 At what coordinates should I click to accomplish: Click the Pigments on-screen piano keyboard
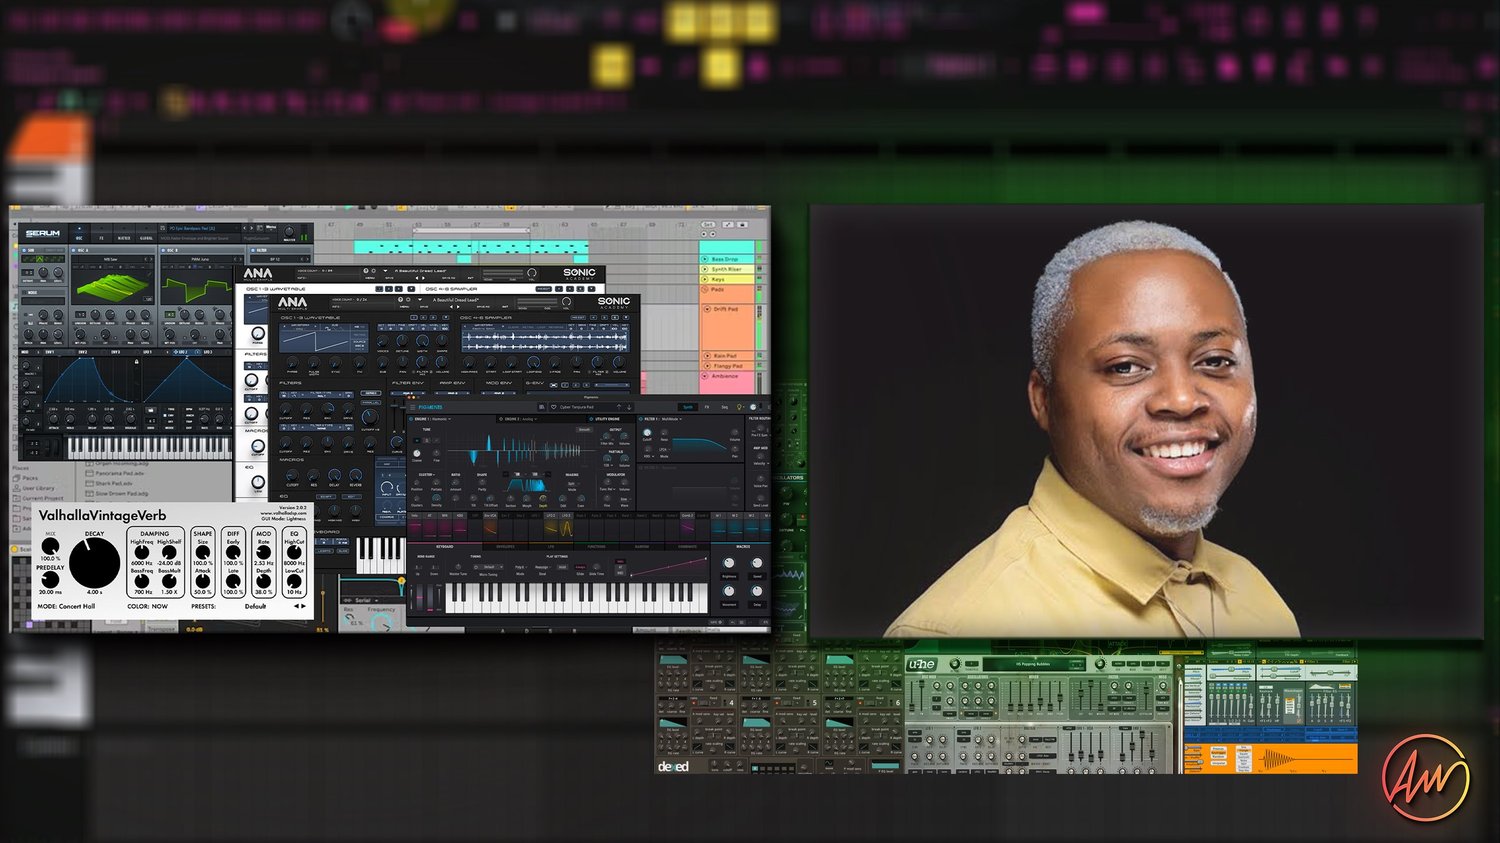point(575,597)
